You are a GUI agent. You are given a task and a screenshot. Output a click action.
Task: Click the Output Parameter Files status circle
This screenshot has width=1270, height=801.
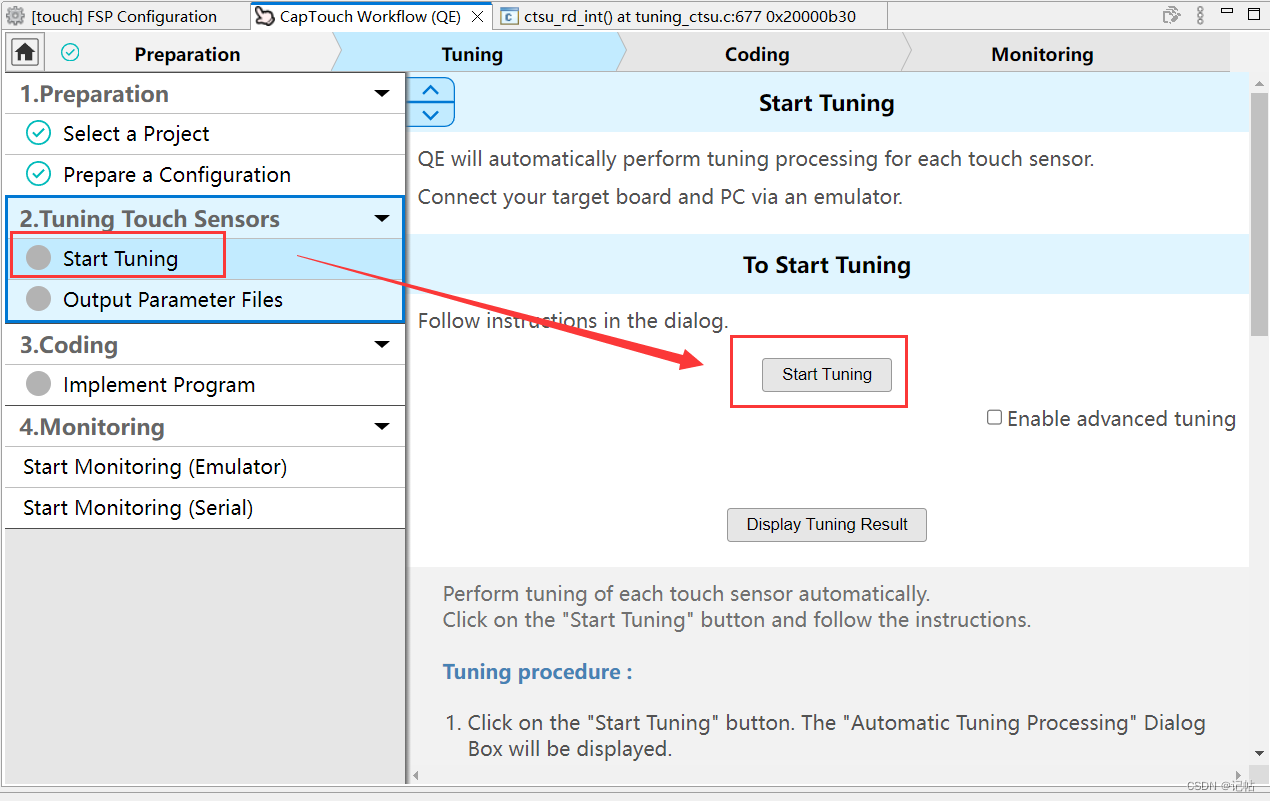[38, 299]
